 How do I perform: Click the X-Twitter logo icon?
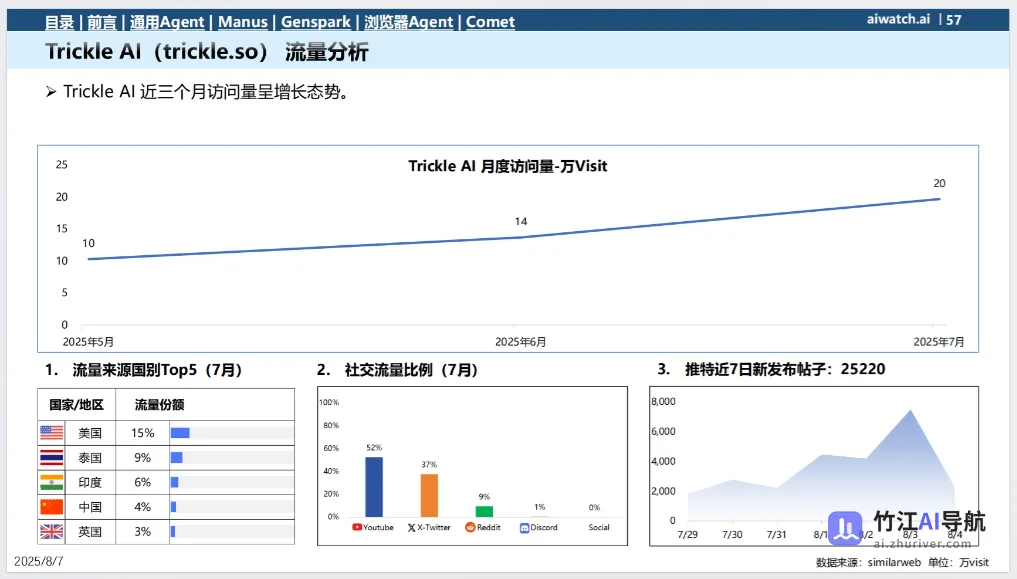tap(411, 528)
